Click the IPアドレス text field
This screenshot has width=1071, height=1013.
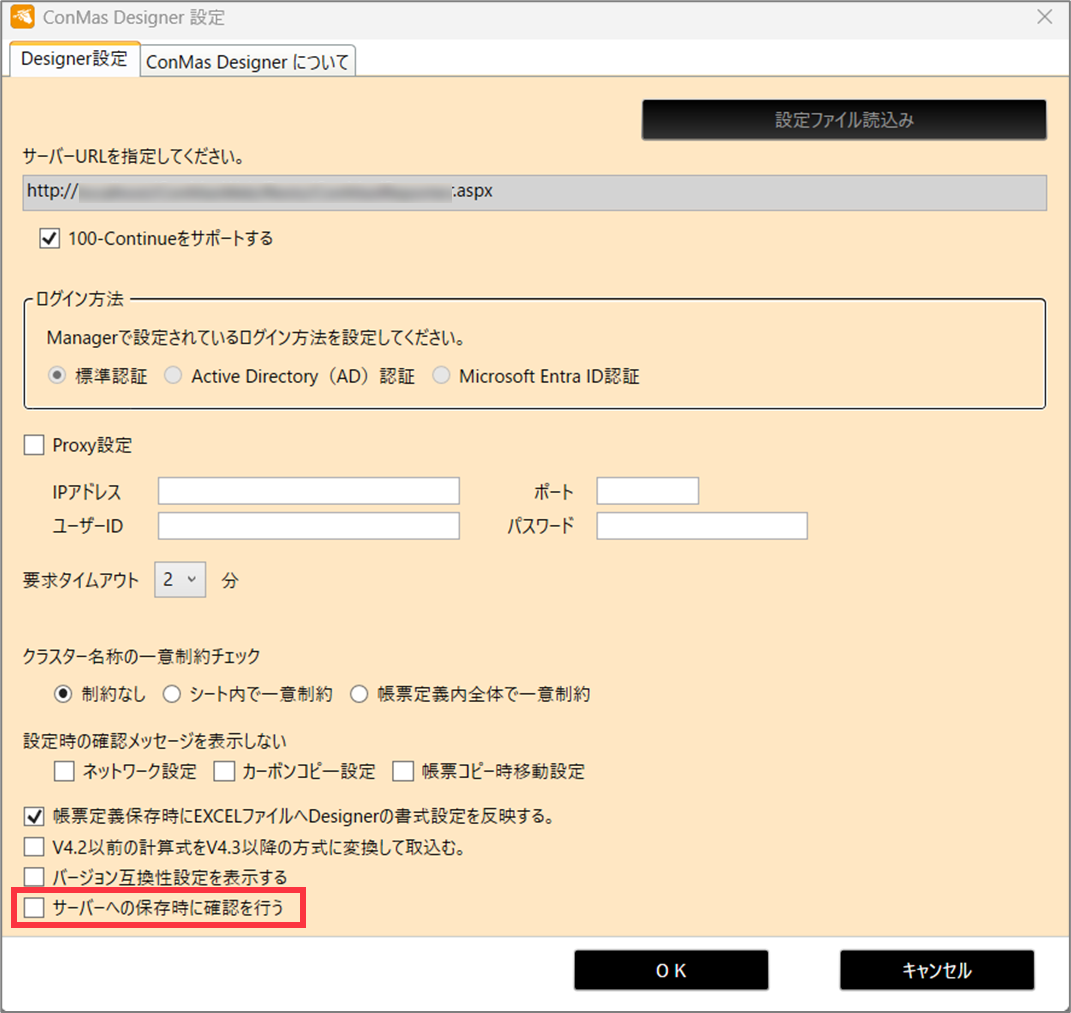308,491
